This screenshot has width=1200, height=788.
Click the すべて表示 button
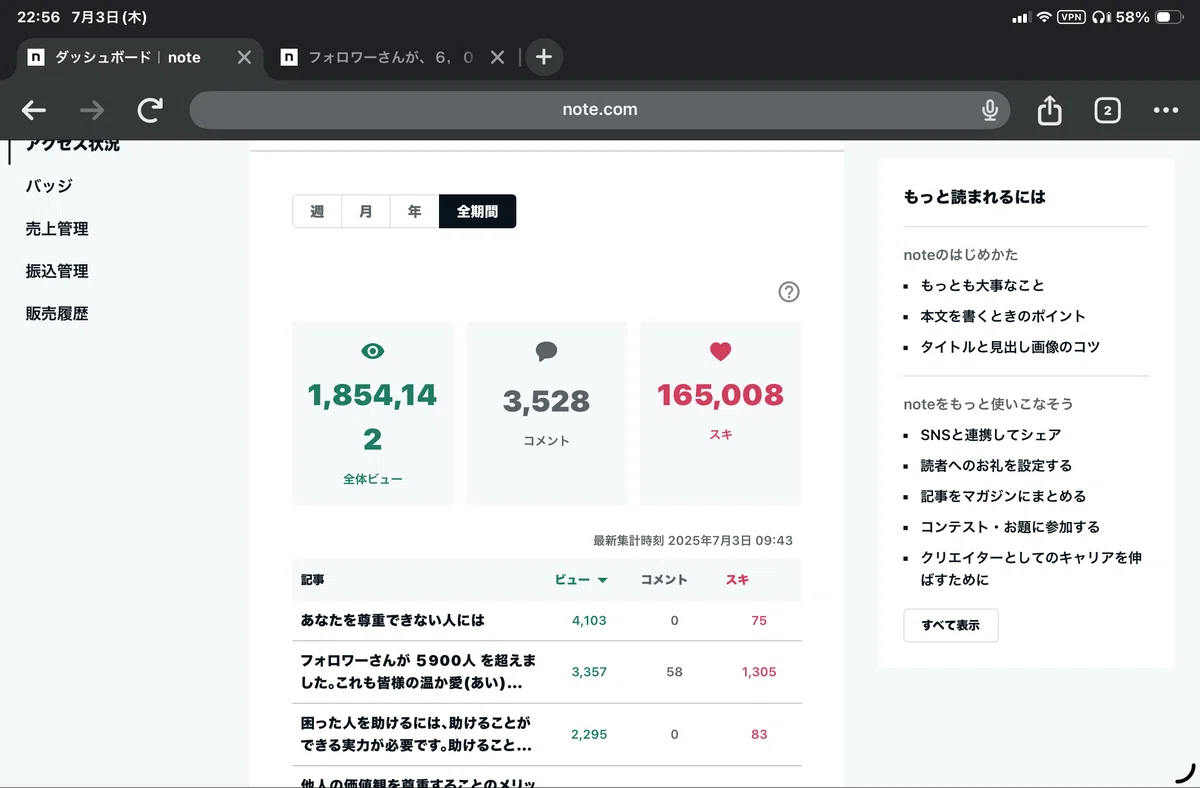coord(951,625)
